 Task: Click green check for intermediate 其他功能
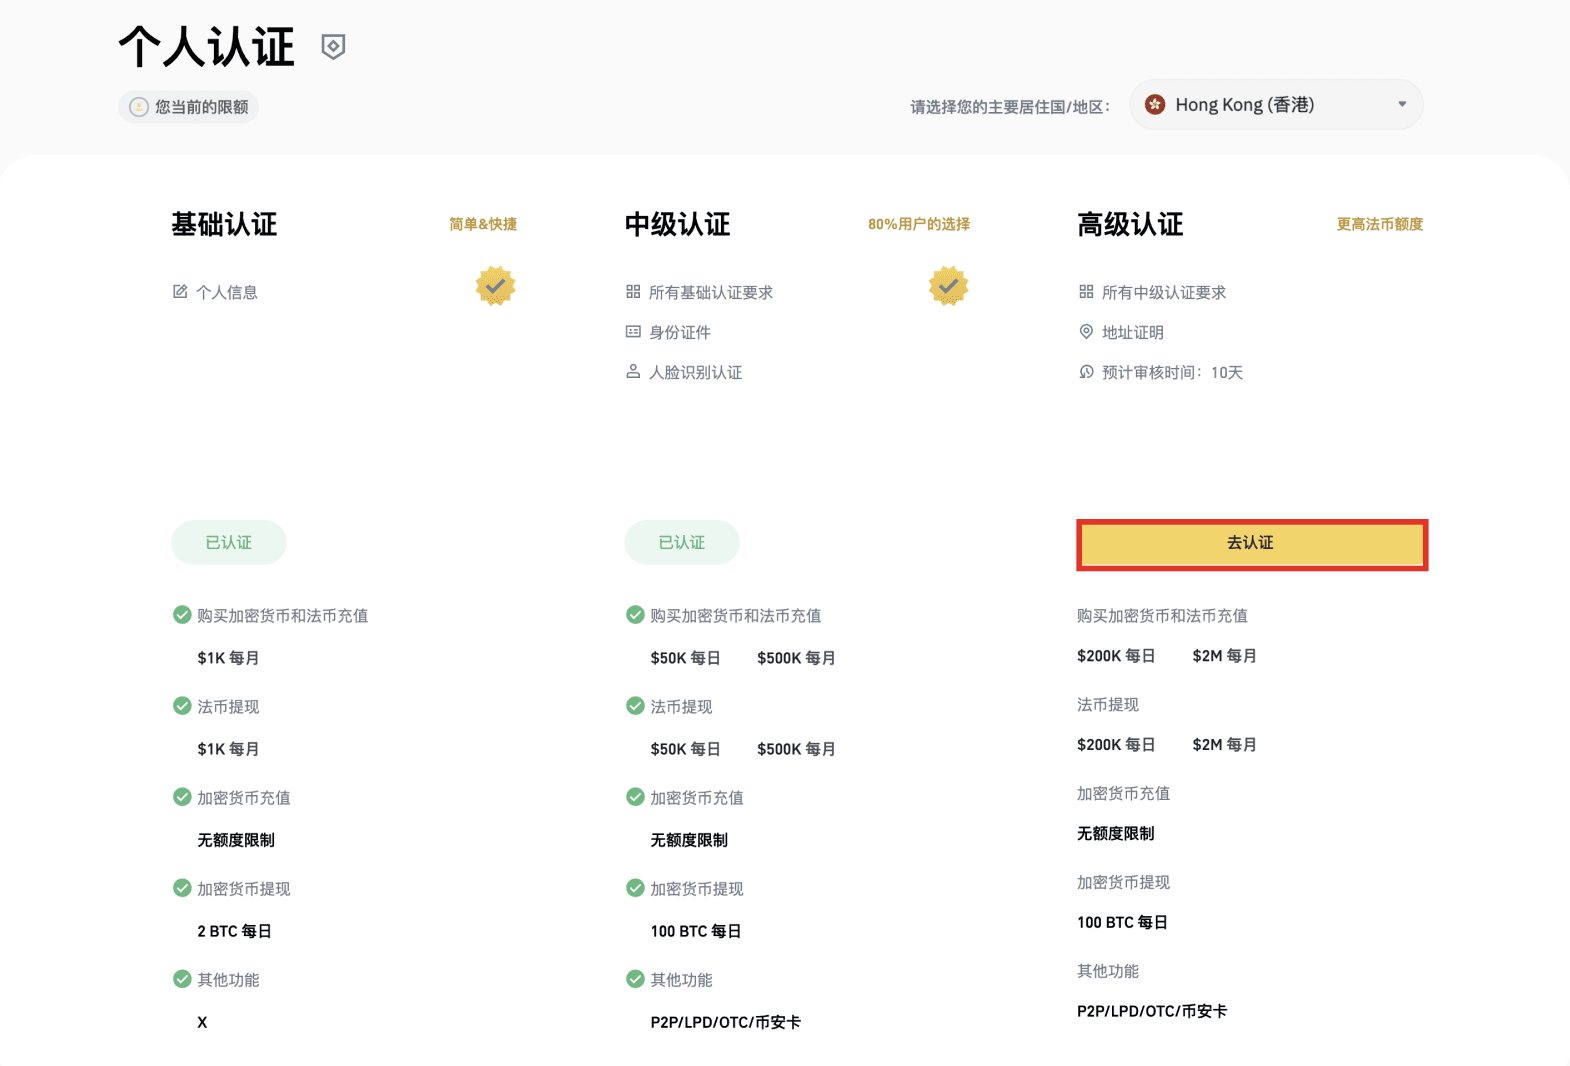pos(635,979)
